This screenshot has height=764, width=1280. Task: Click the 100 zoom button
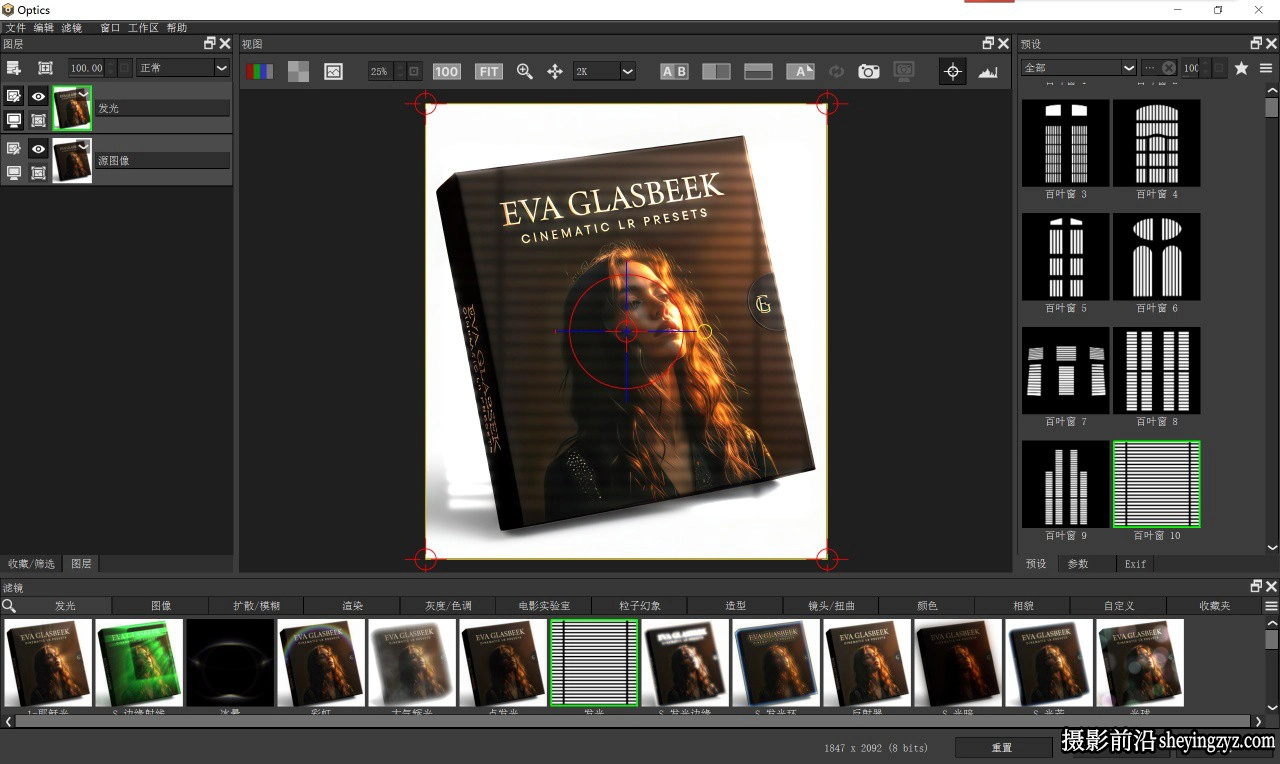coord(446,71)
